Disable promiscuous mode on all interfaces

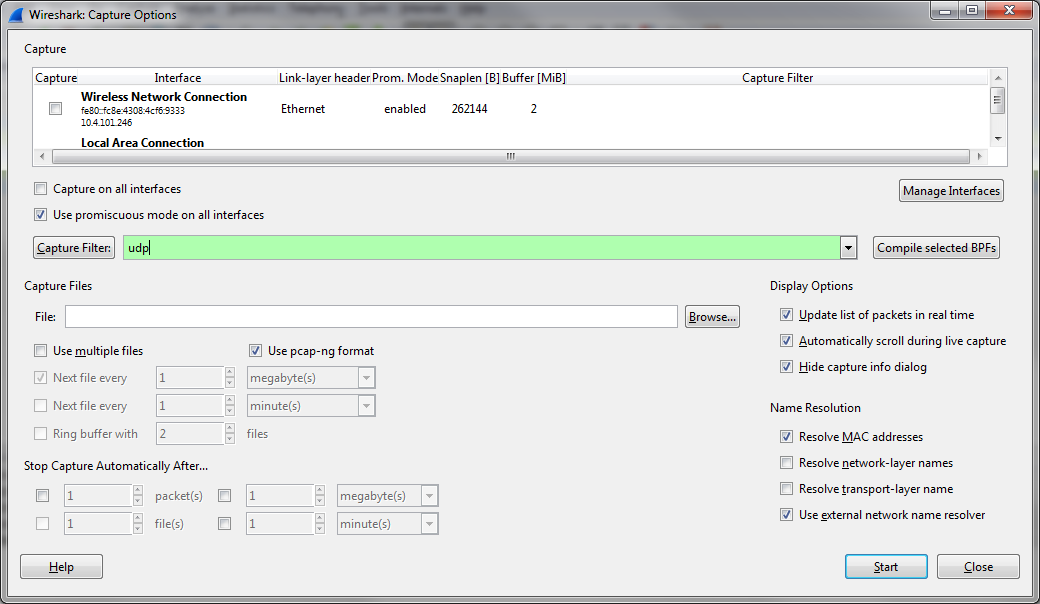click(40, 214)
